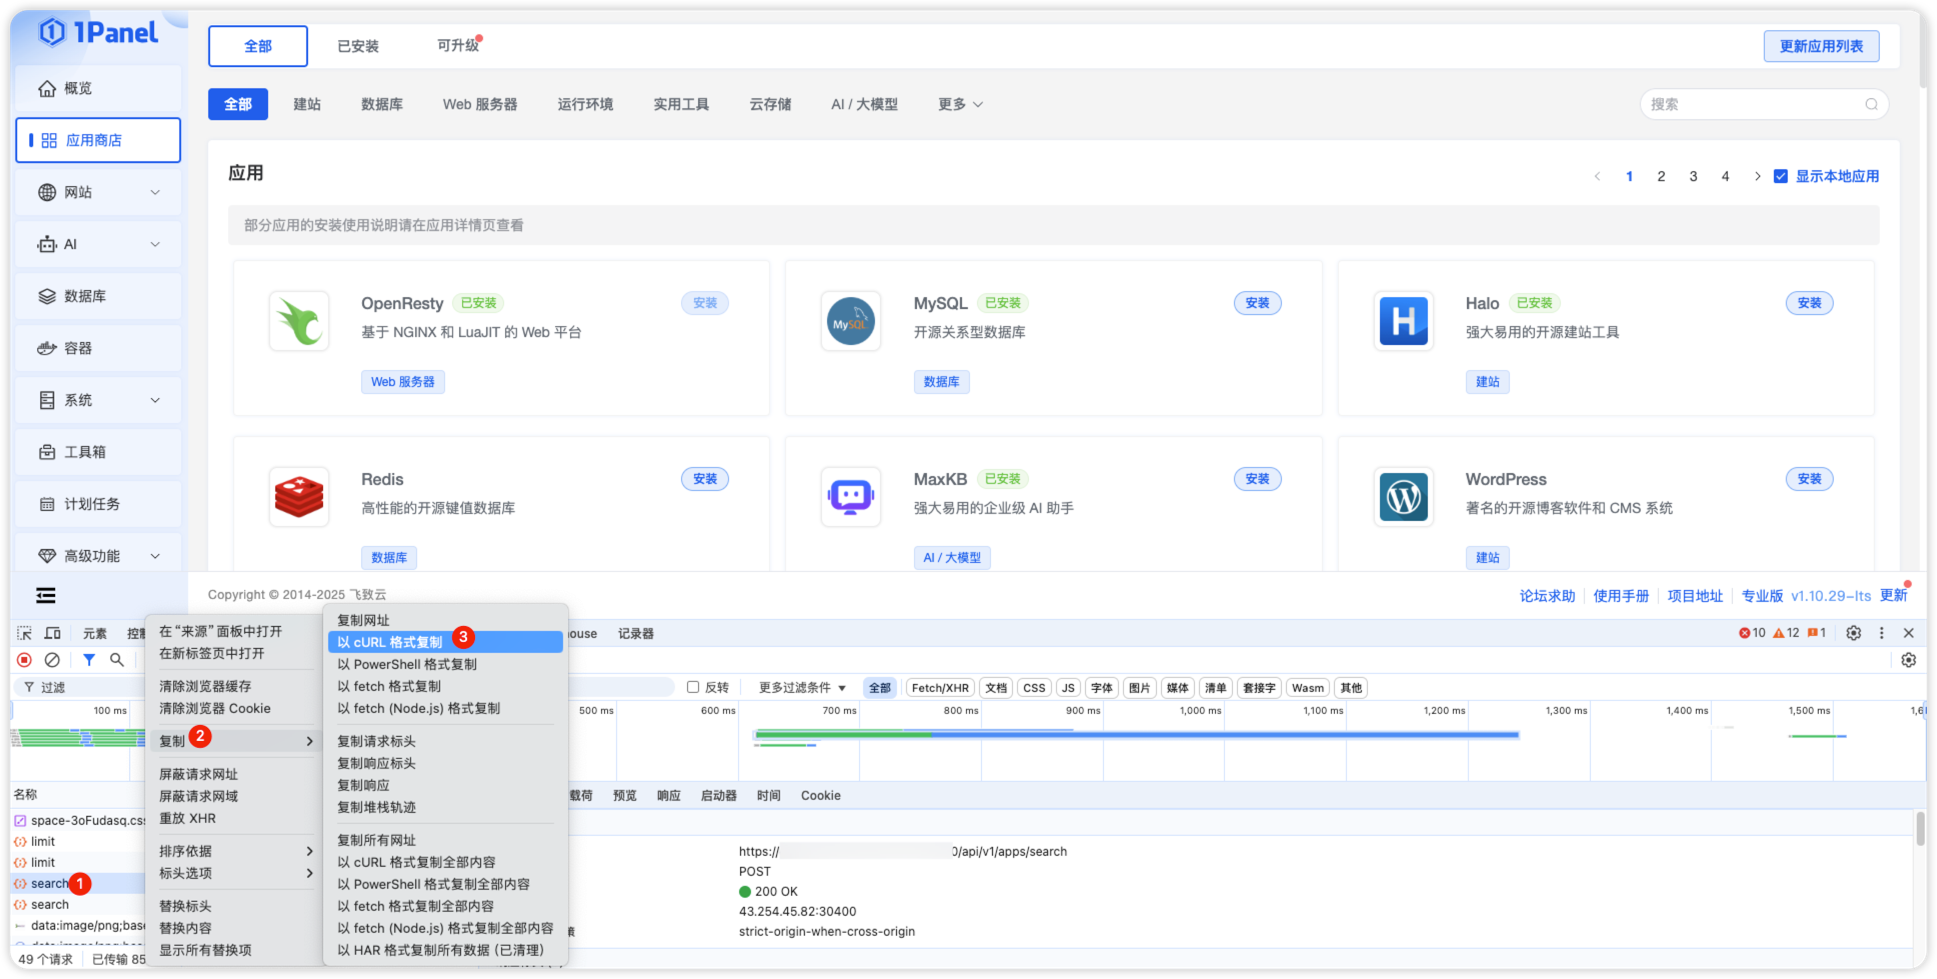Viewport: 1937px width, 979px height.
Task: Toggle the CSS request type filter
Action: pos(1034,687)
